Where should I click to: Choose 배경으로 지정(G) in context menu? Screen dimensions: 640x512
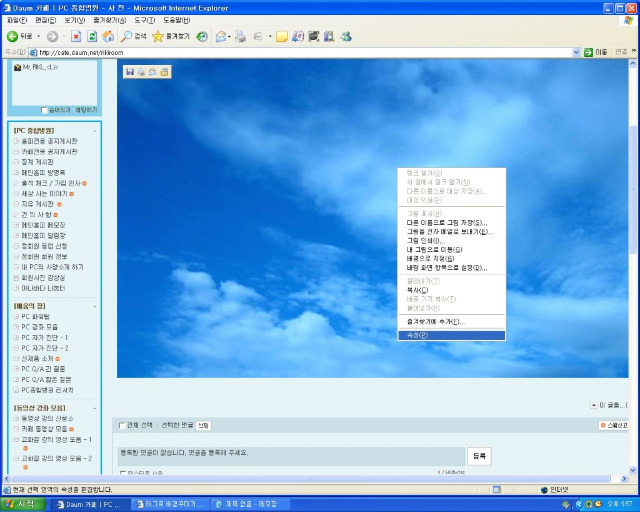click(x=451, y=259)
